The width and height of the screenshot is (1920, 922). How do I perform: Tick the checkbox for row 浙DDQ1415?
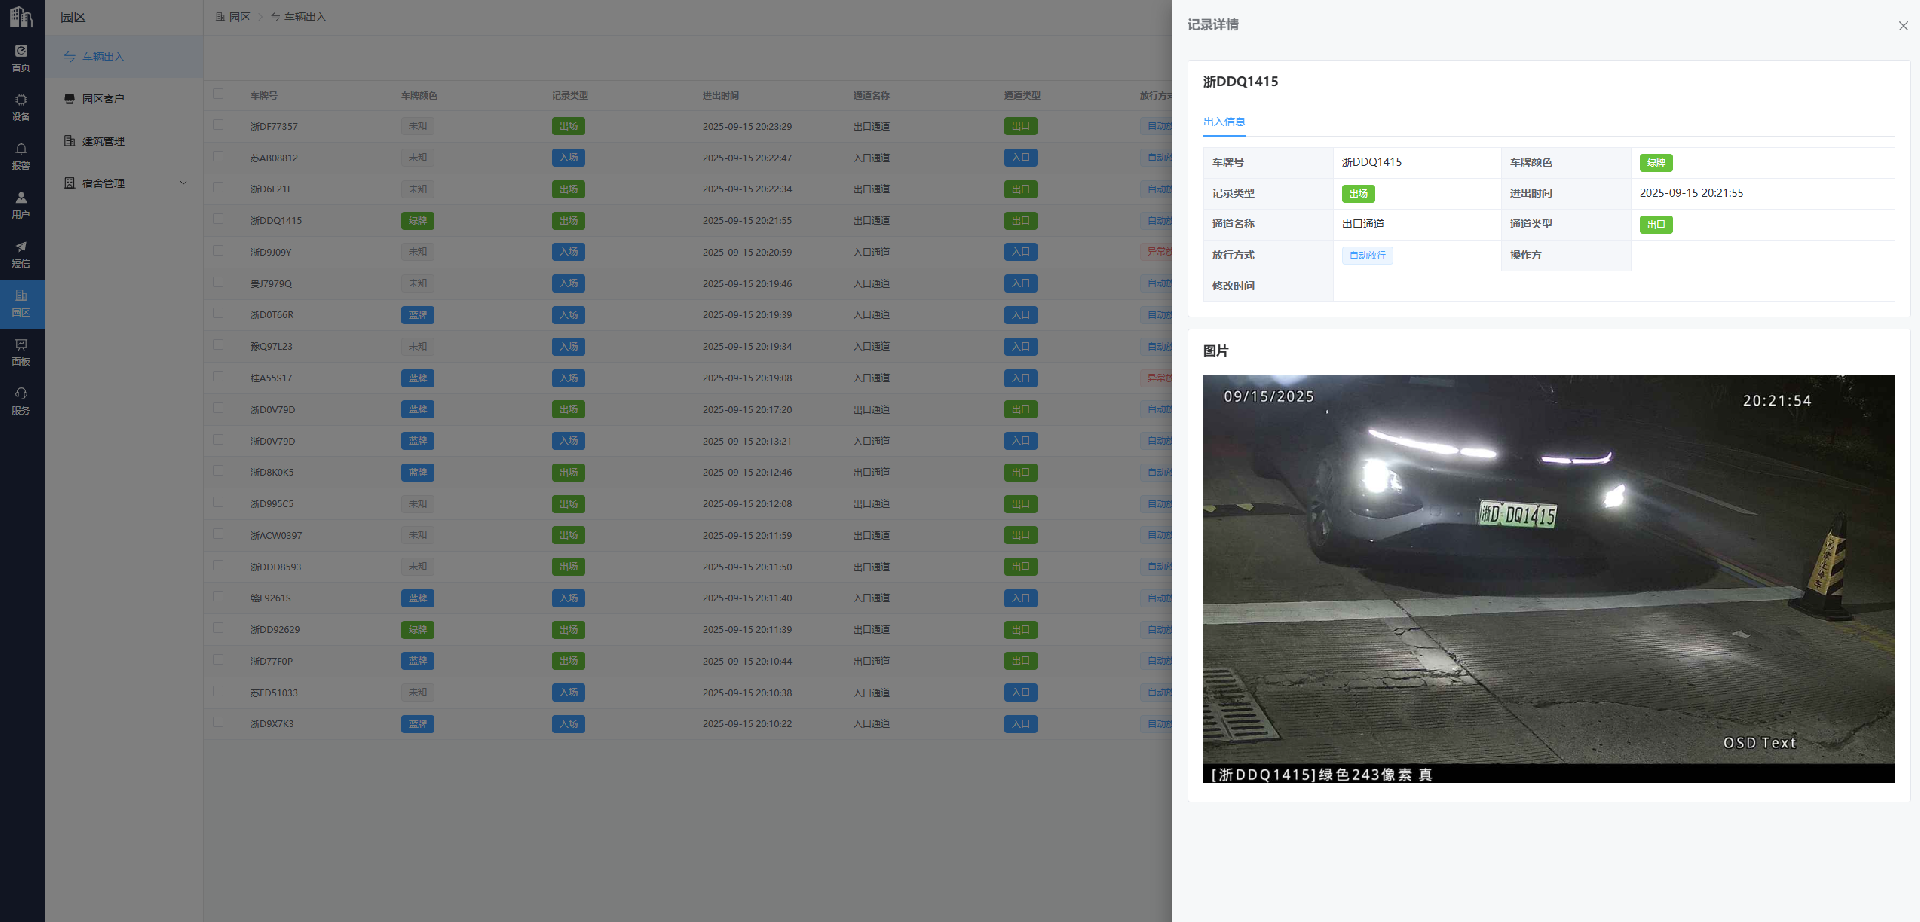tap(218, 220)
